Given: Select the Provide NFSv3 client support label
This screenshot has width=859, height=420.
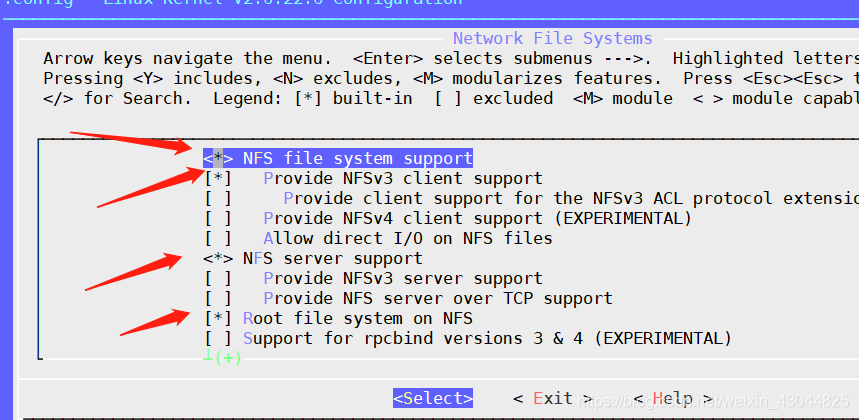Looking at the screenshot, I should 403,179.
